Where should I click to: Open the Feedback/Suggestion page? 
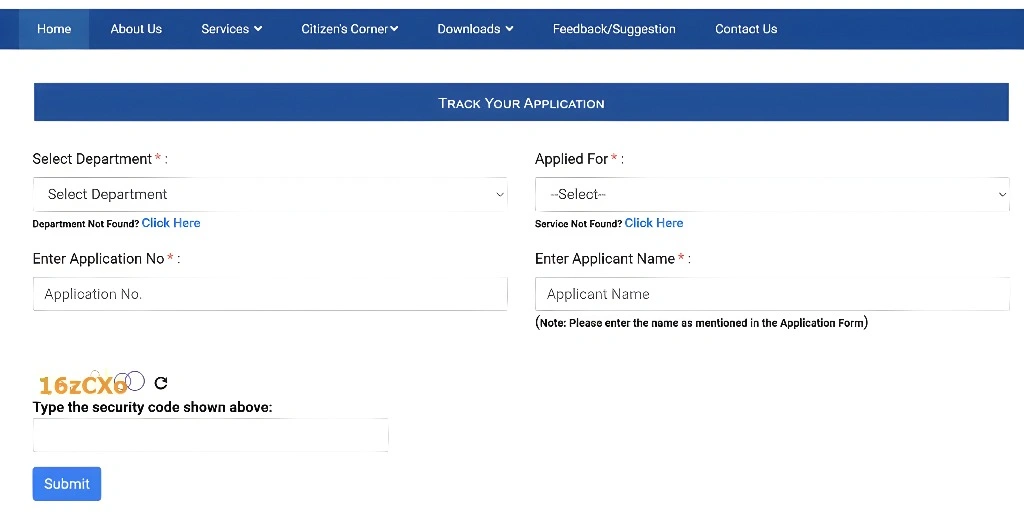coord(614,29)
